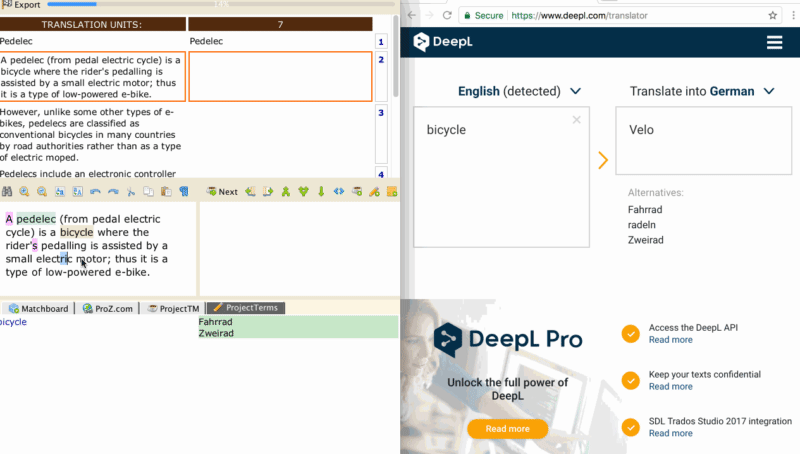Click the merge segments green arrow icon
Screen dimensions: 800x454
[286, 192]
